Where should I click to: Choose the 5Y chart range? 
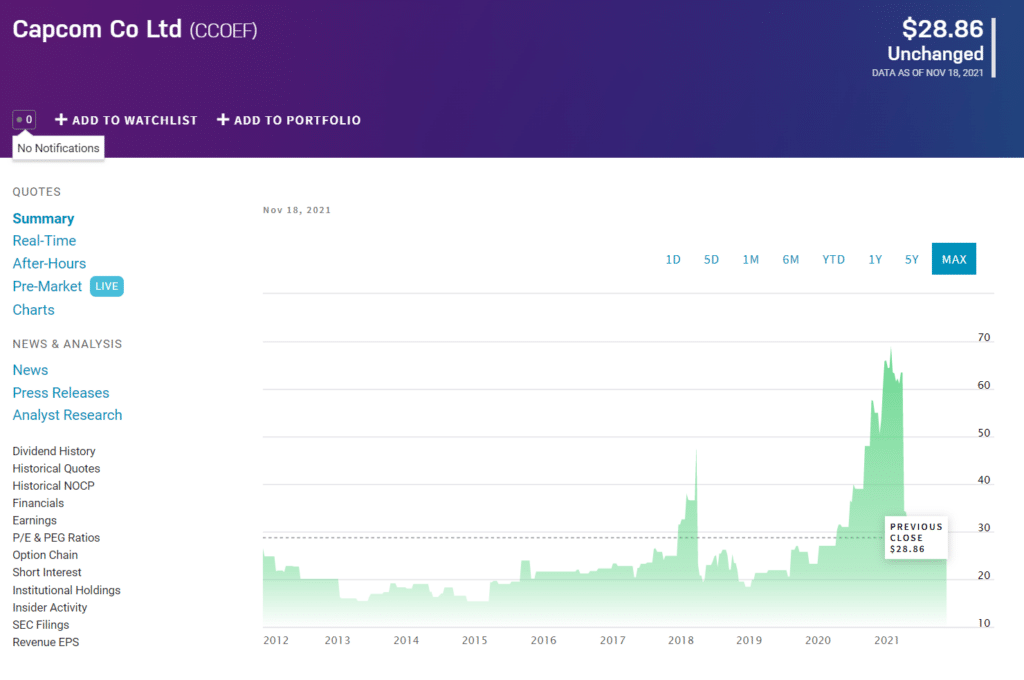(912, 259)
